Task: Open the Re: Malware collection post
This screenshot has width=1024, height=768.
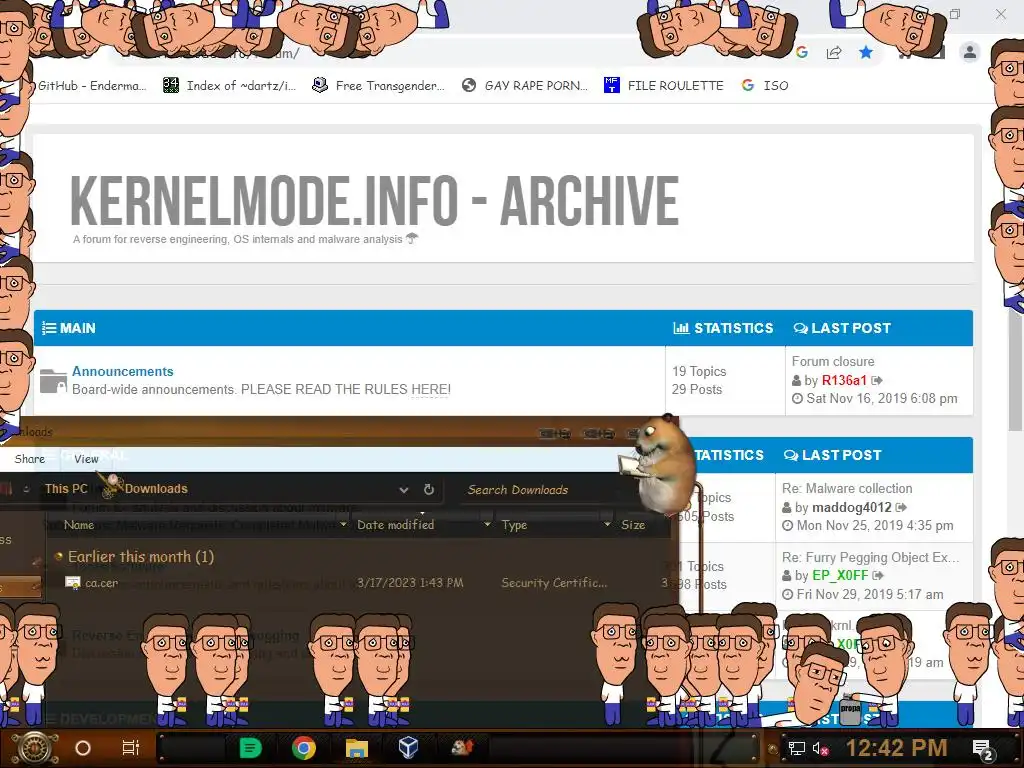Action: click(x=847, y=488)
